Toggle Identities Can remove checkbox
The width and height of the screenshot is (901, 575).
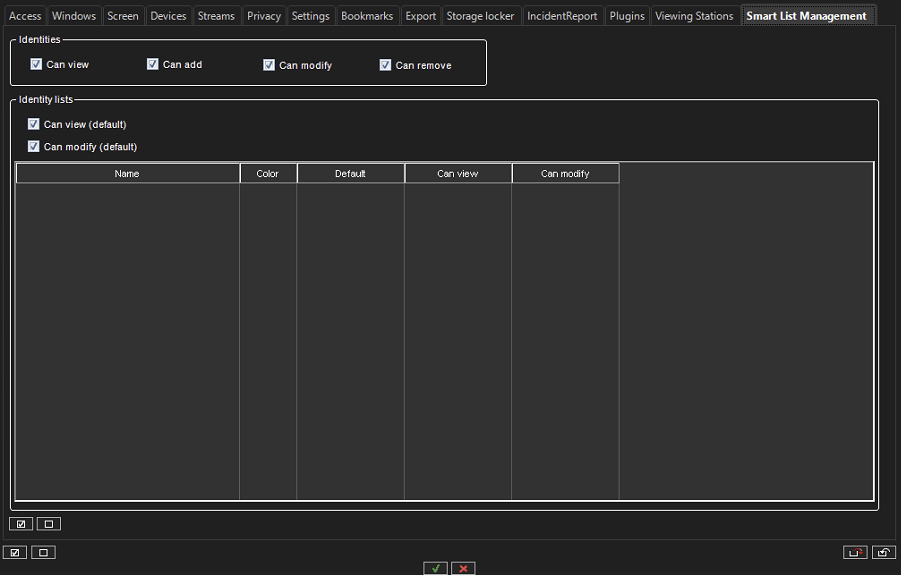pos(386,65)
